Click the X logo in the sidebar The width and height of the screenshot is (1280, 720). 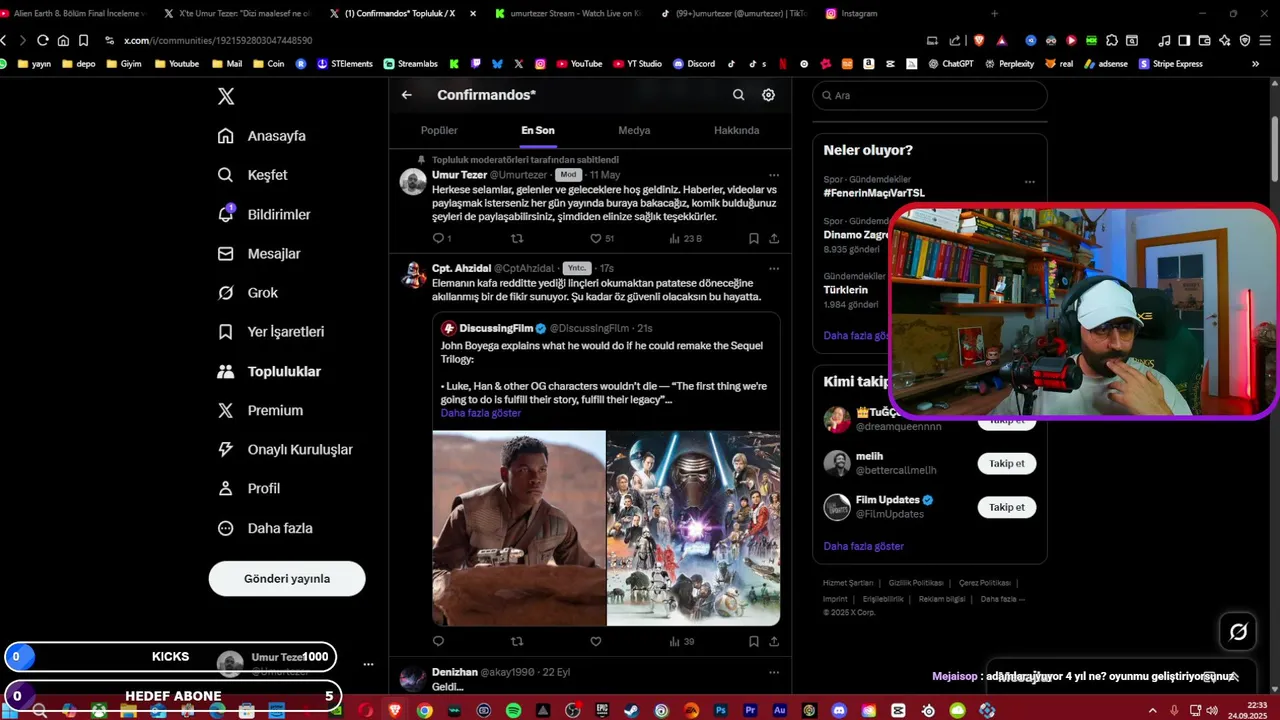(x=226, y=96)
